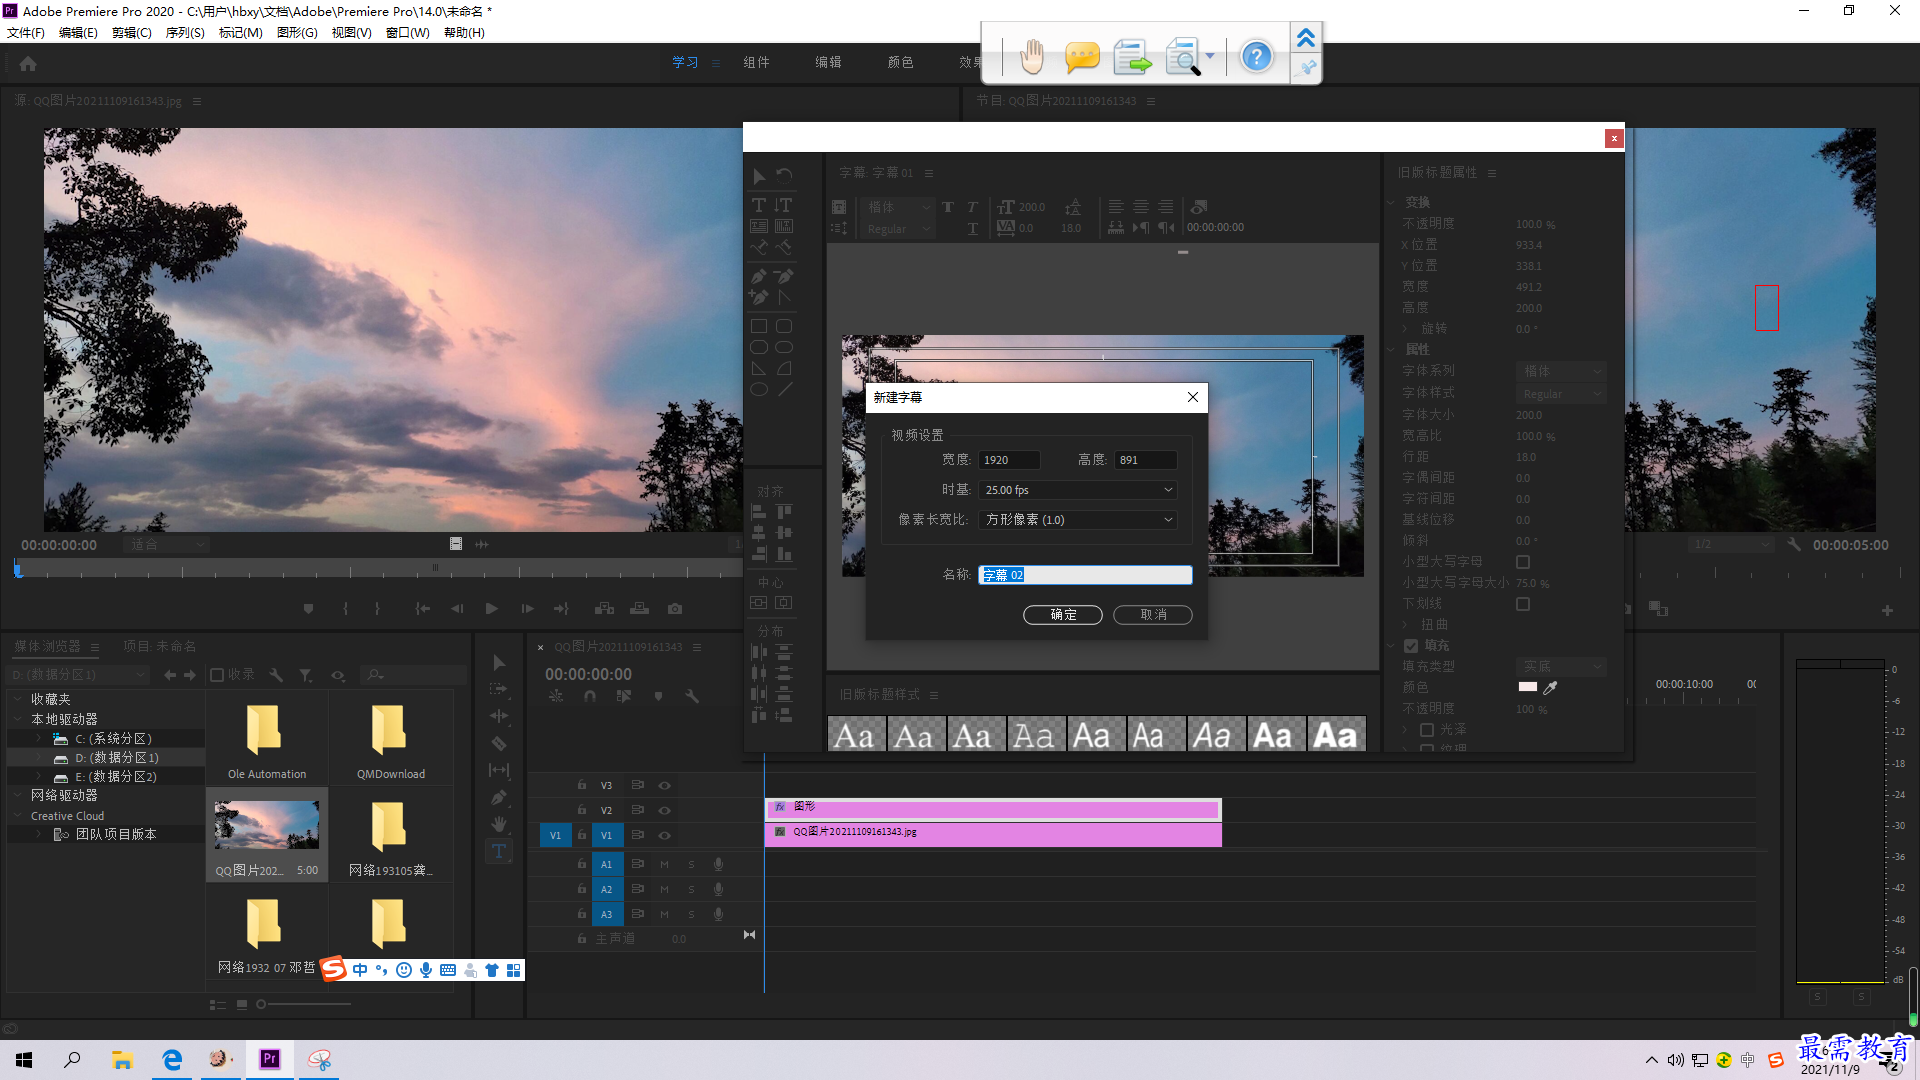
Task: Go to Premiere home screen icon
Action: (28, 63)
